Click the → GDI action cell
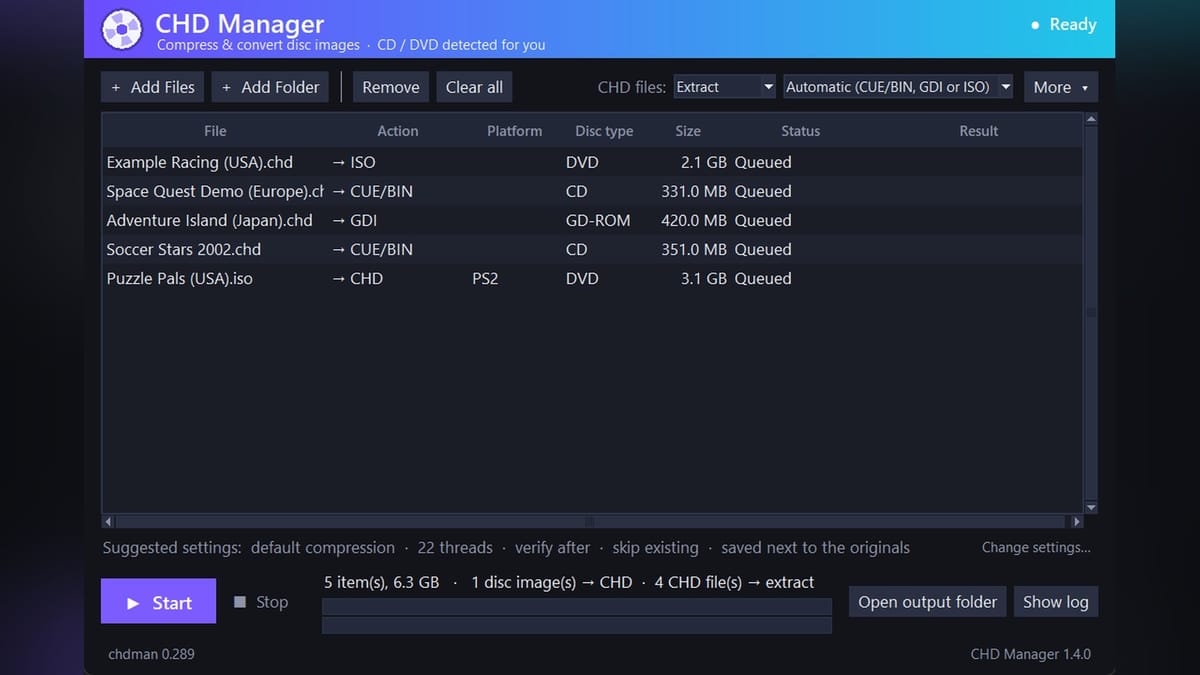The width and height of the screenshot is (1200, 675). tap(355, 220)
